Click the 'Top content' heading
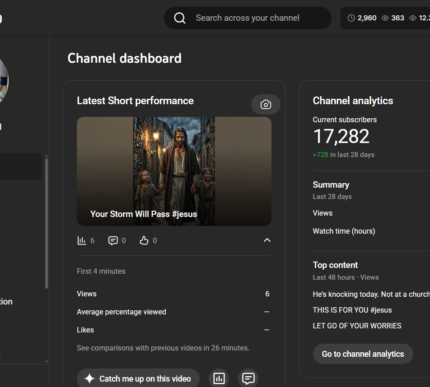This screenshot has height=387, width=430. point(335,265)
